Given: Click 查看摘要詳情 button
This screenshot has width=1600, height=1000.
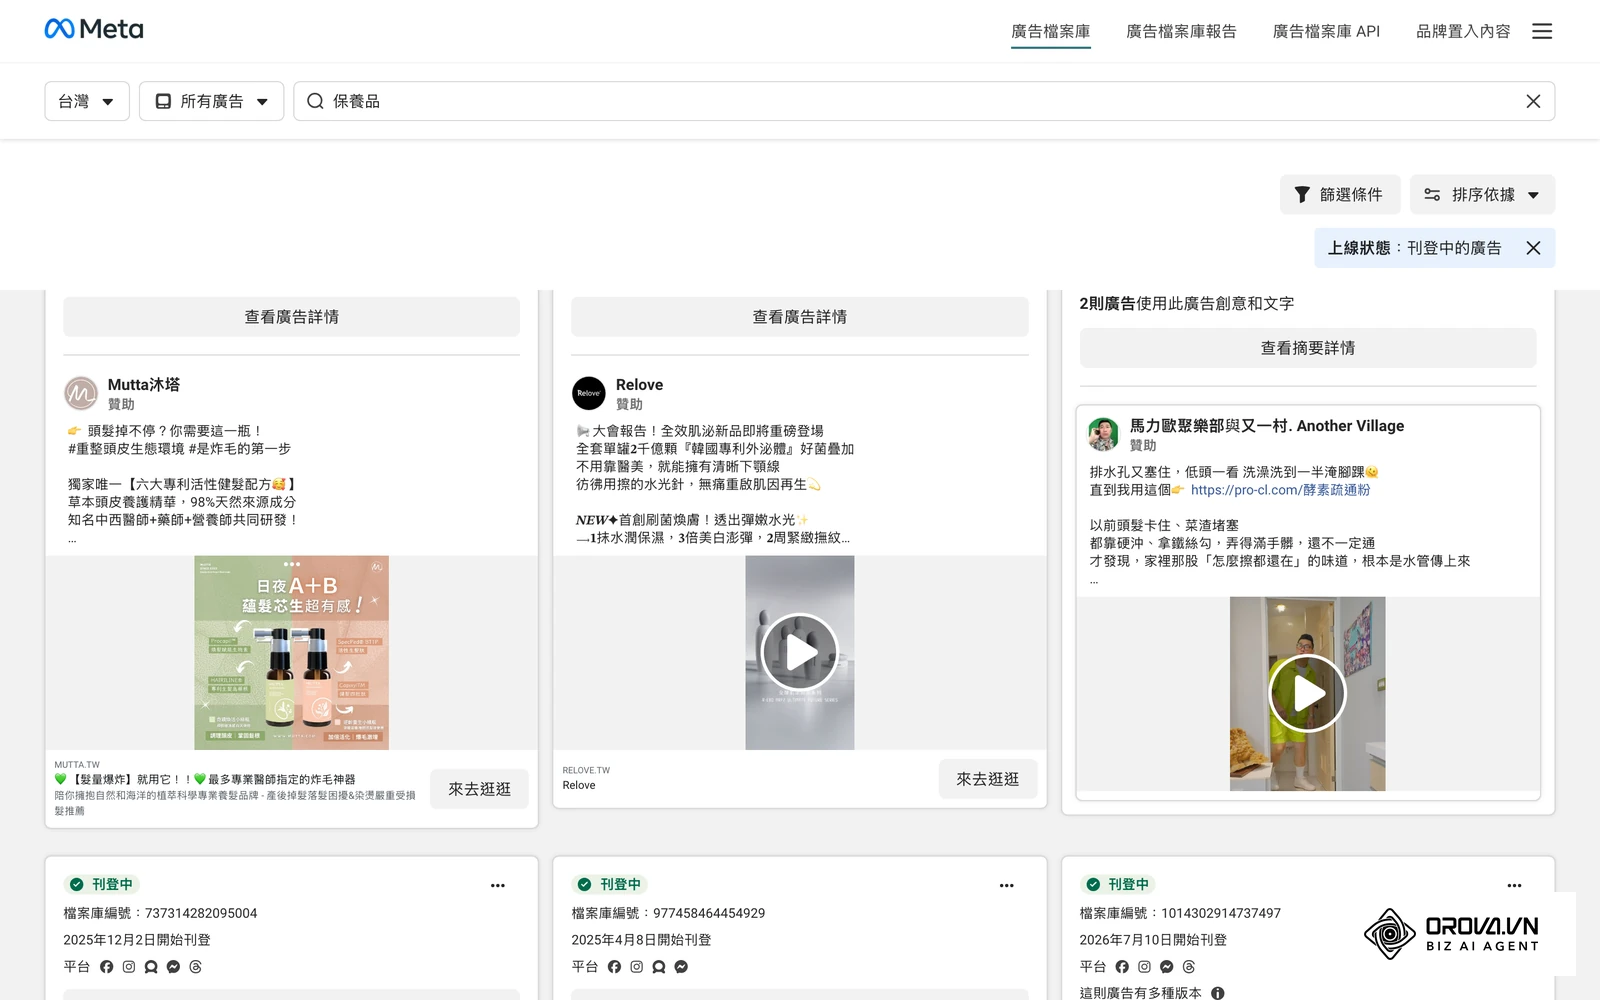Looking at the screenshot, I should (1308, 348).
